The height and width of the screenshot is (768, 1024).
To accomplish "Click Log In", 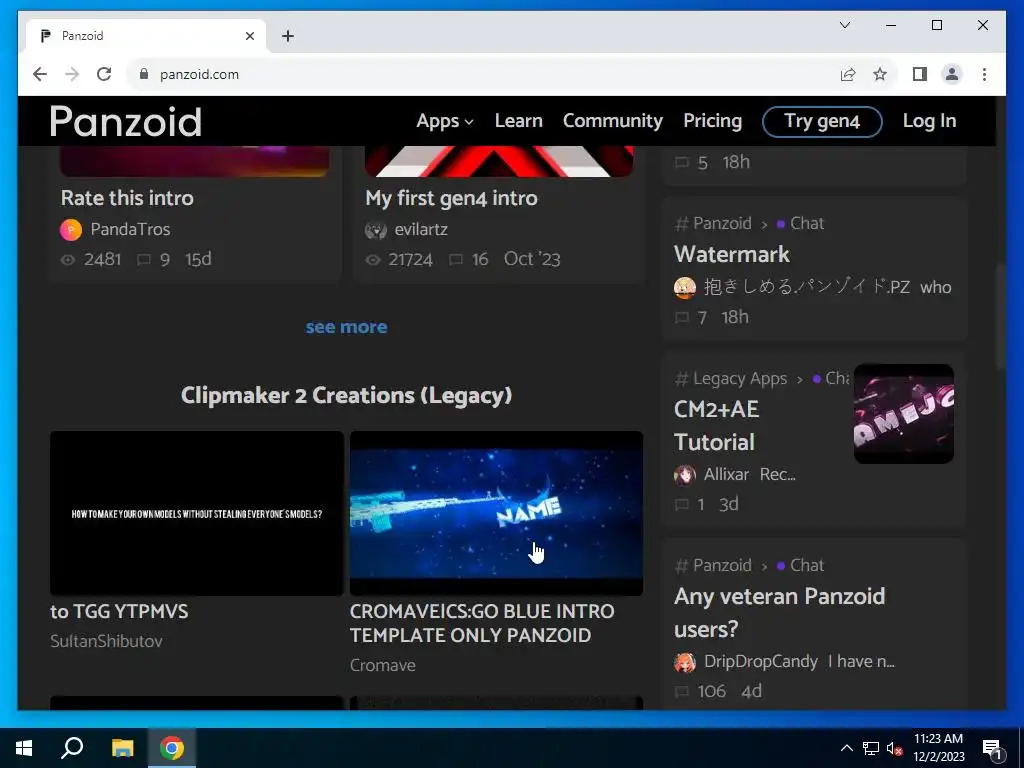I will tap(929, 121).
